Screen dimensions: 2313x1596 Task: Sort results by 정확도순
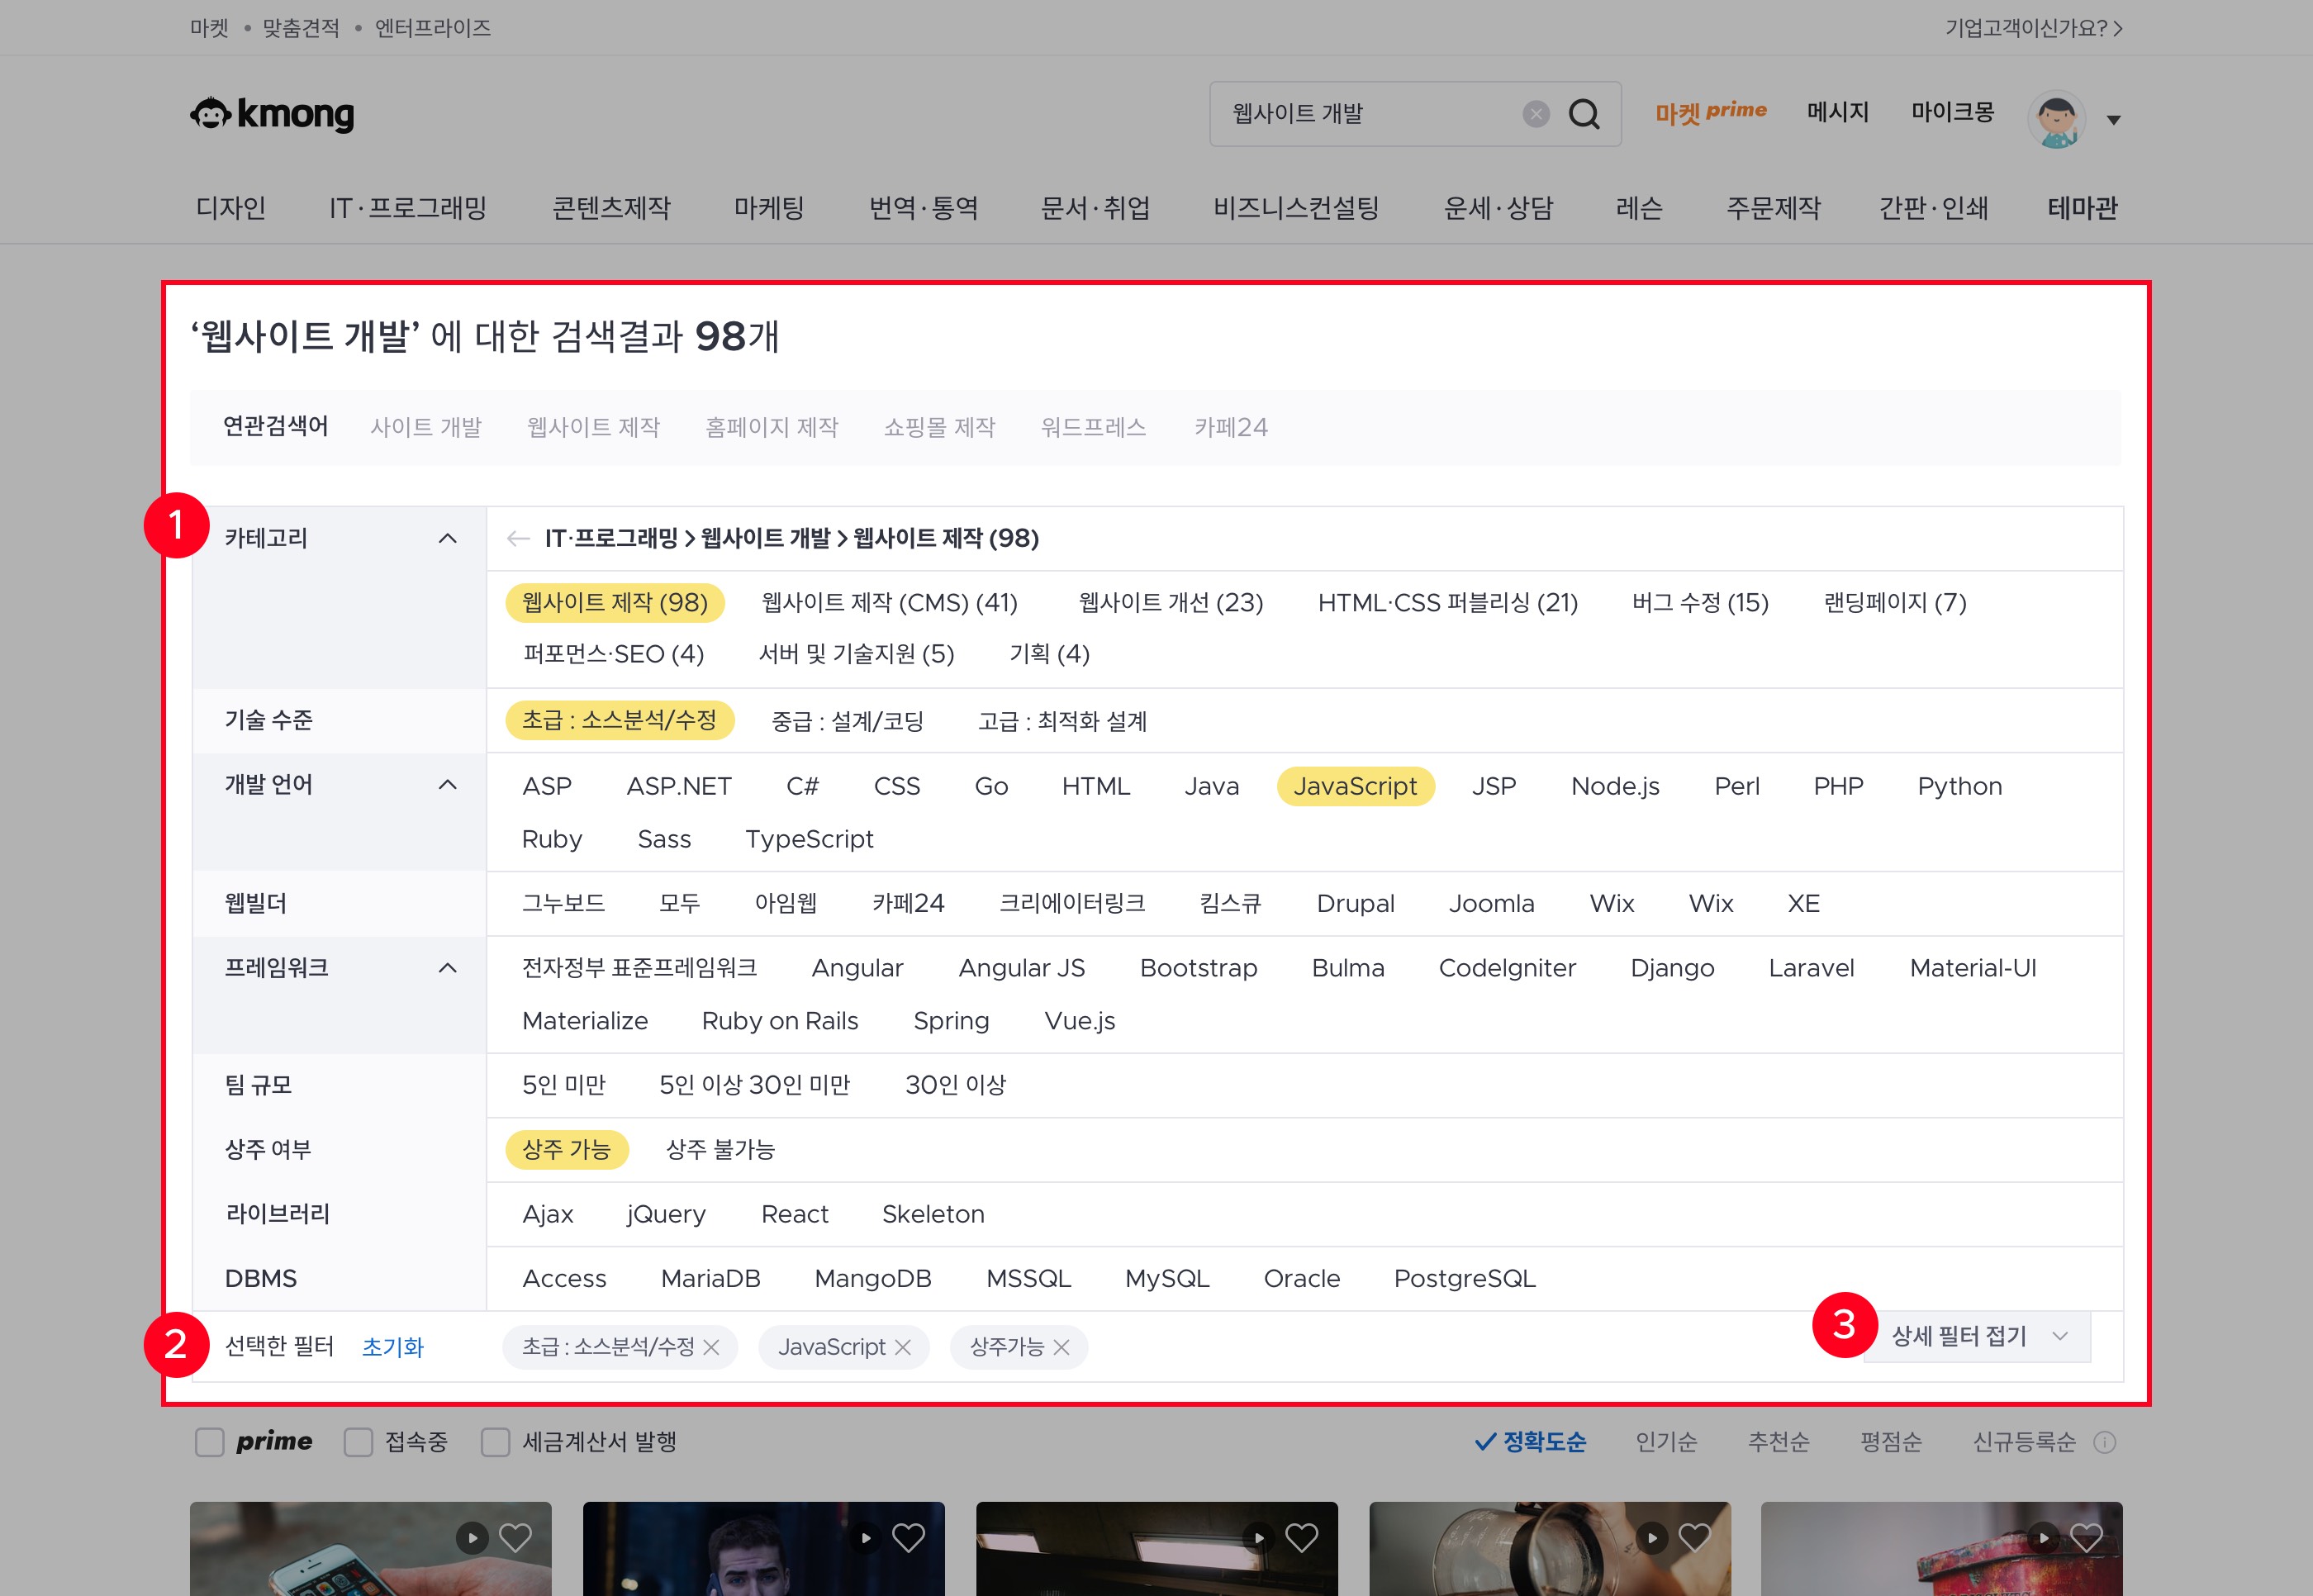[x=1531, y=1442]
